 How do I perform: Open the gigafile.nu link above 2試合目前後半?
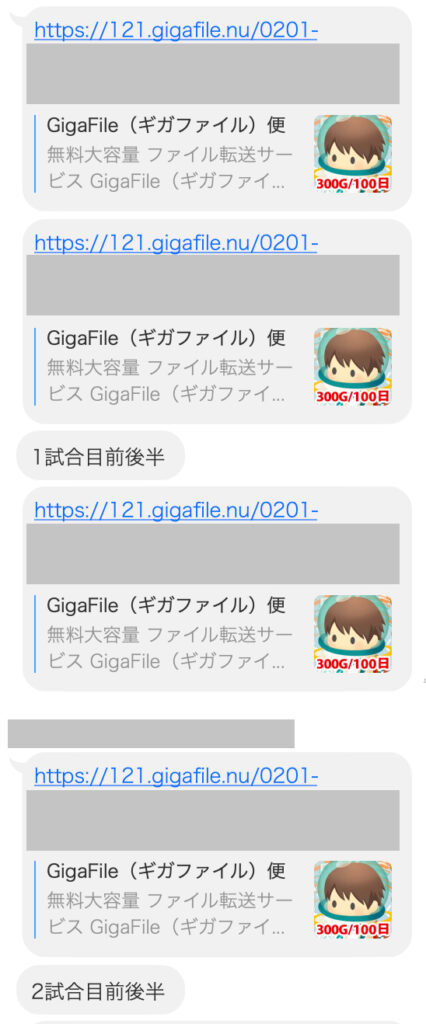pos(176,776)
